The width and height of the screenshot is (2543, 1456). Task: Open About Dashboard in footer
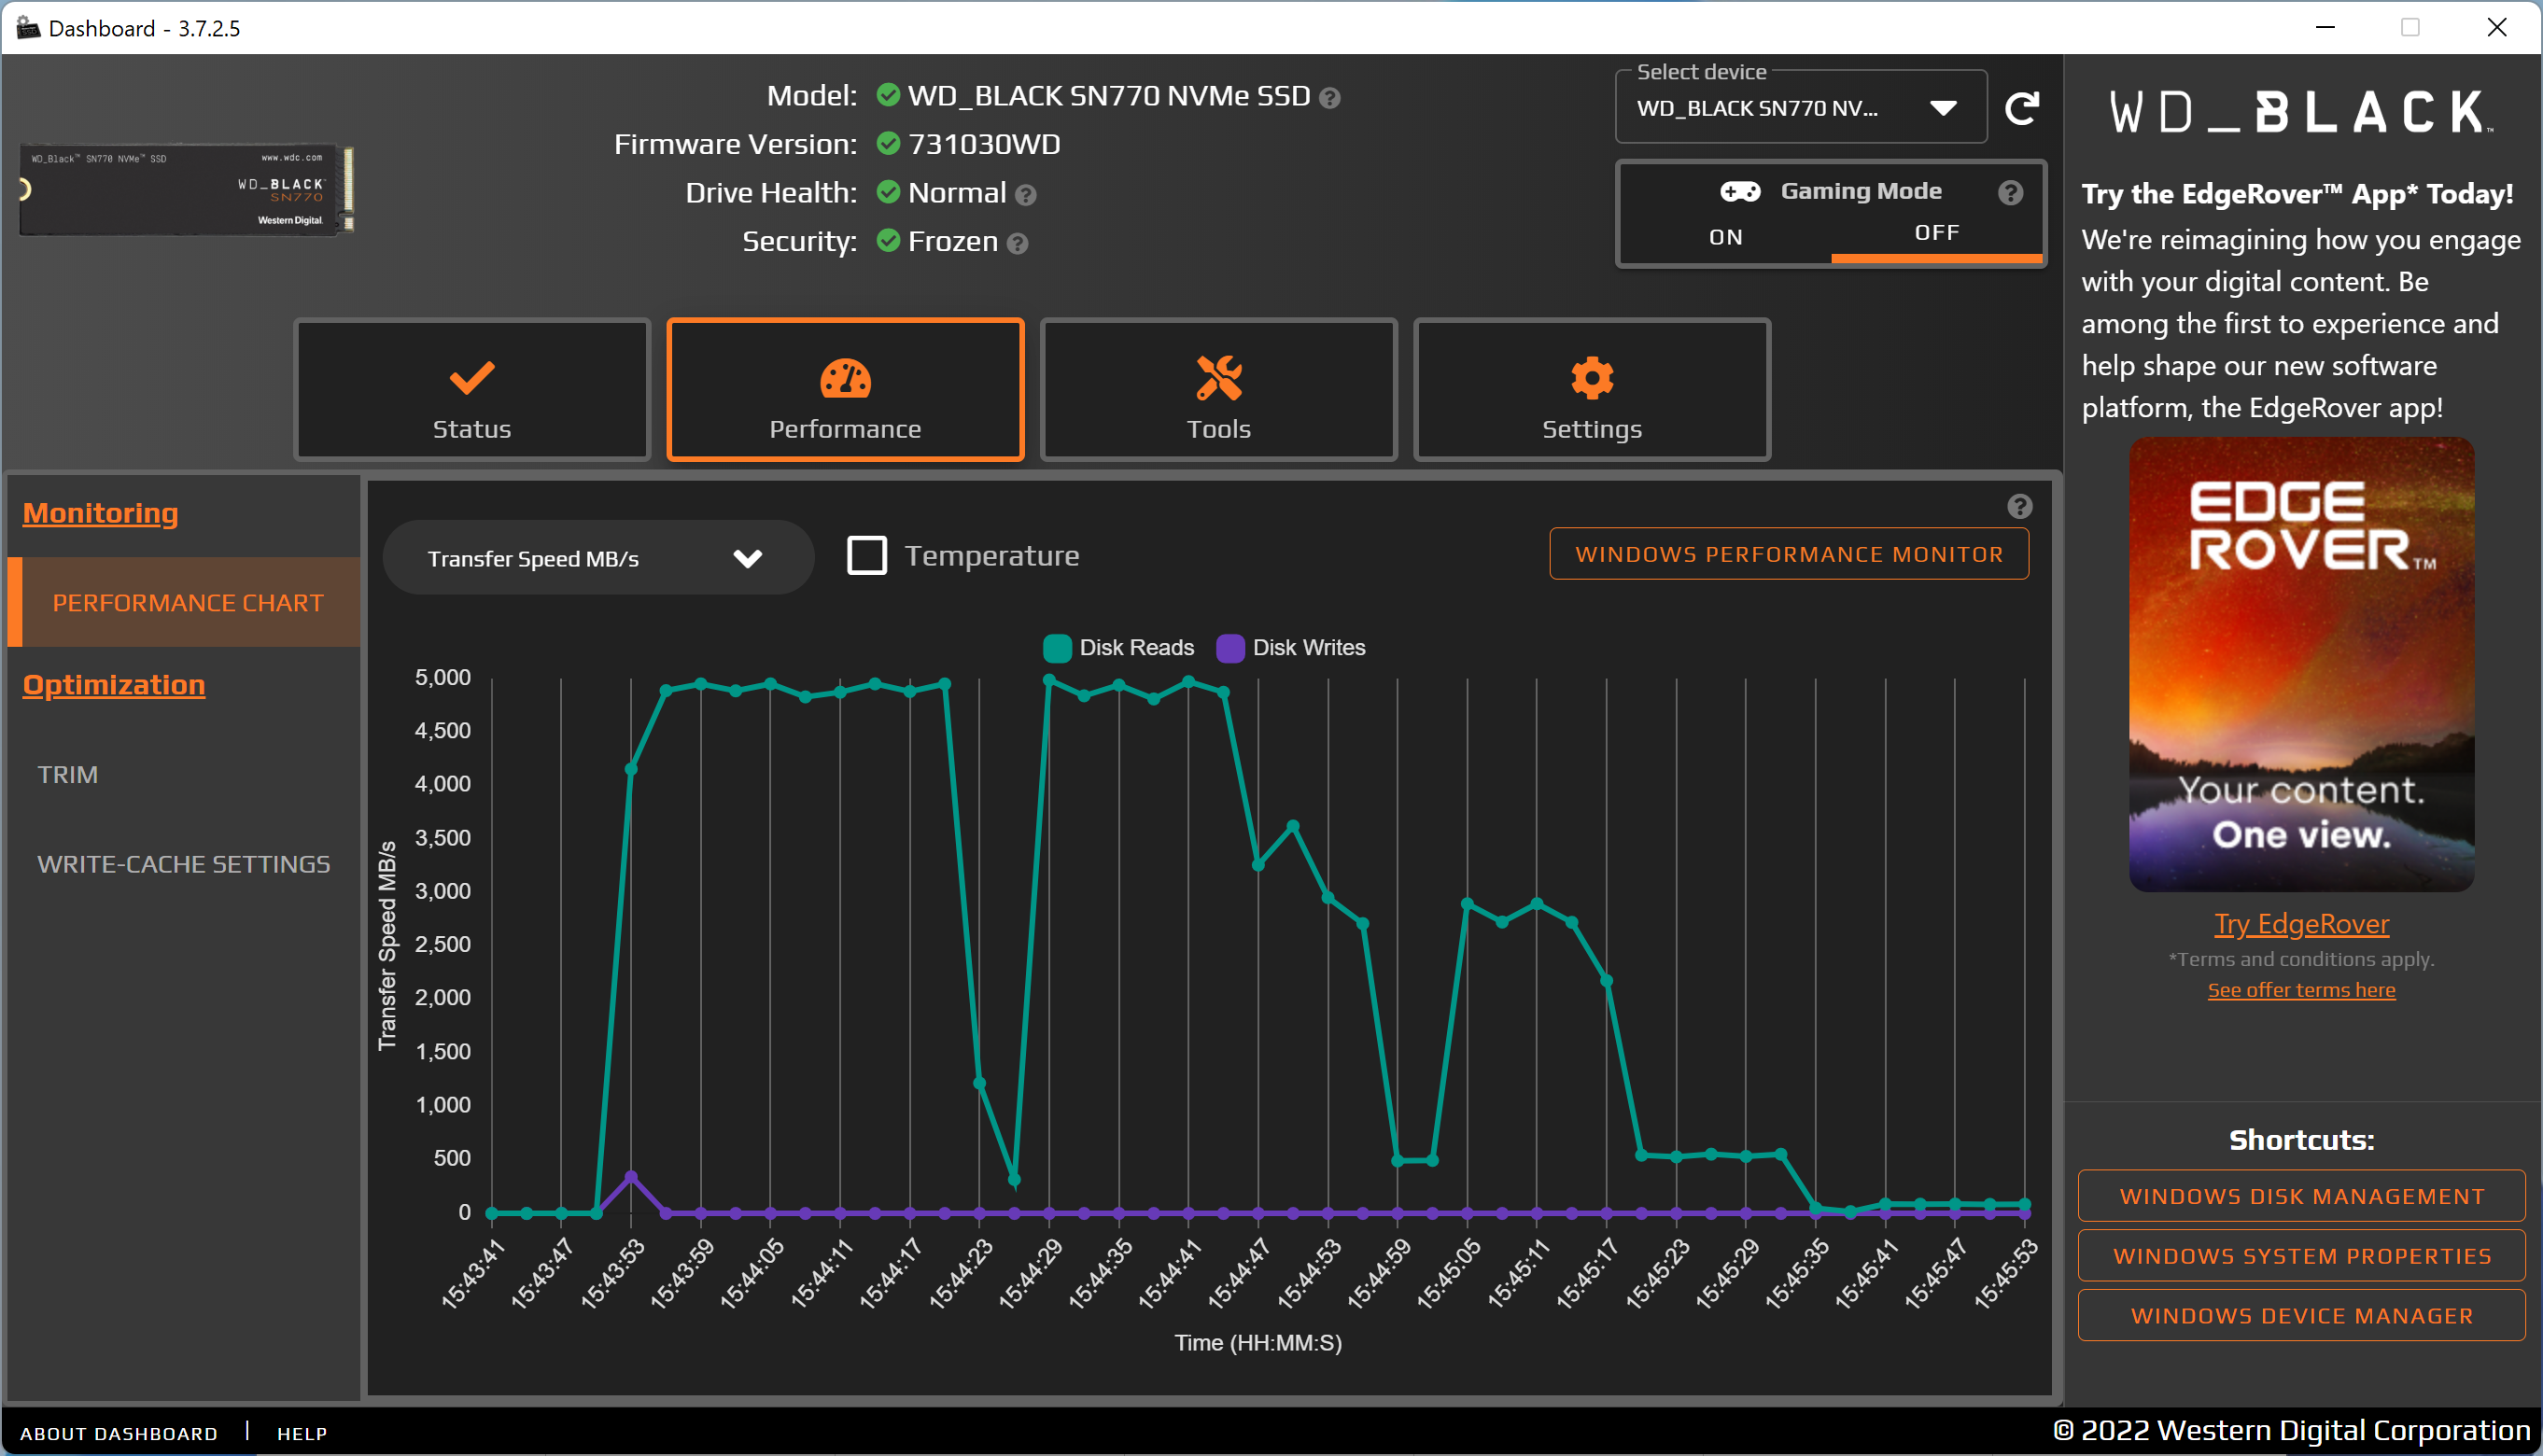coord(119,1433)
